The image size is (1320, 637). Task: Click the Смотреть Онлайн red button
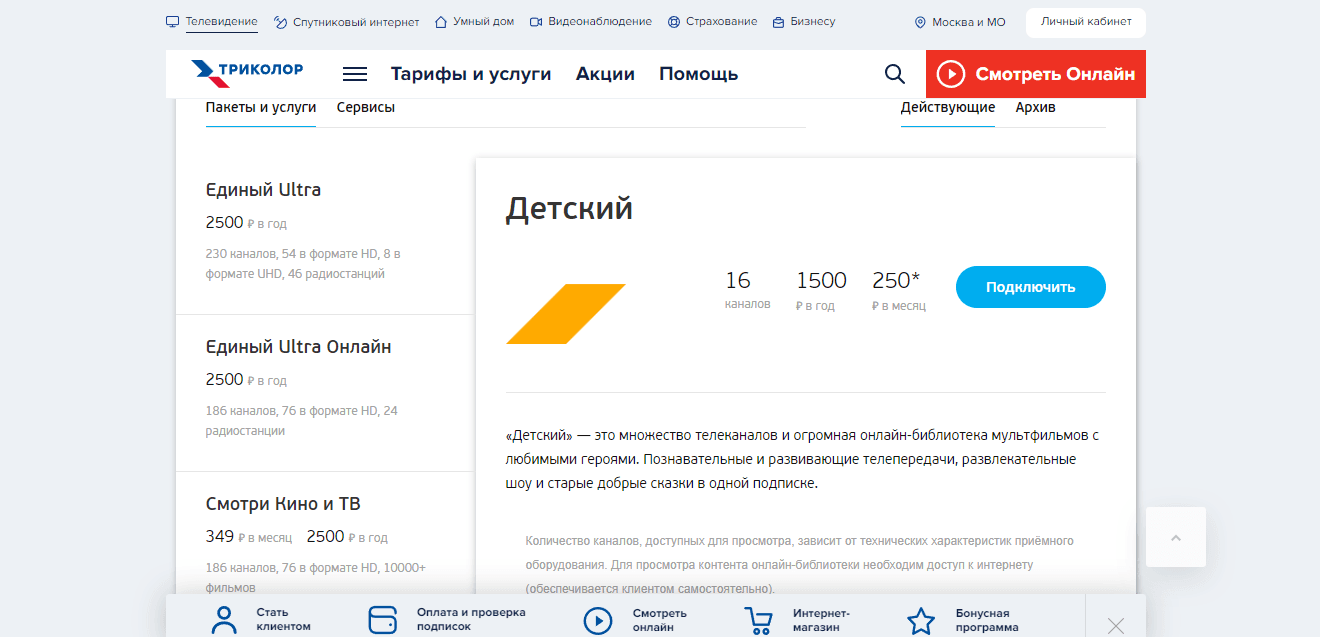click(1035, 74)
